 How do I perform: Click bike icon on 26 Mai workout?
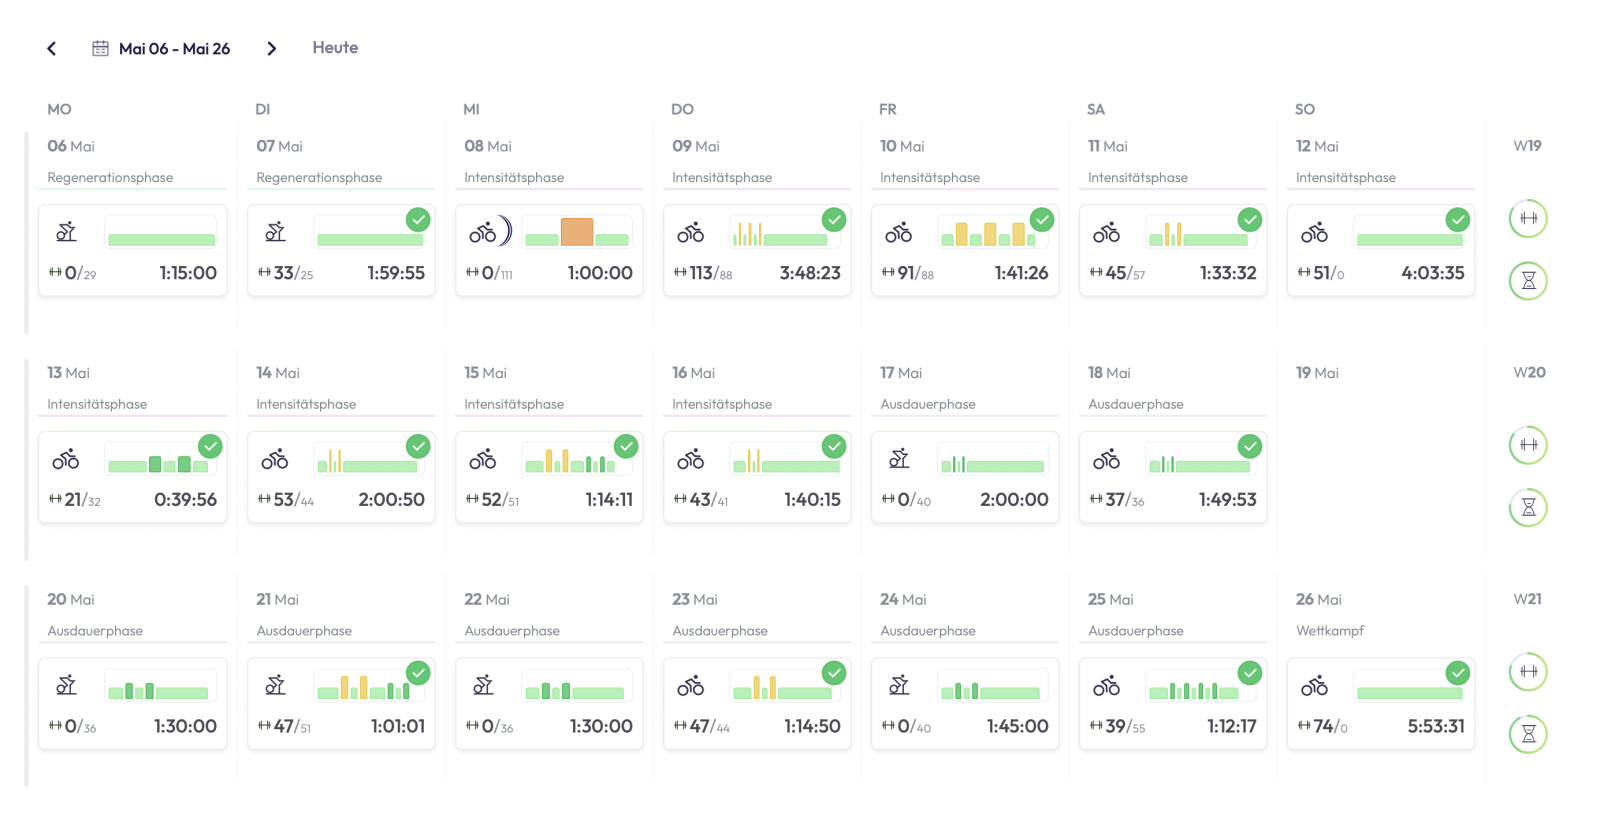point(1314,687)
